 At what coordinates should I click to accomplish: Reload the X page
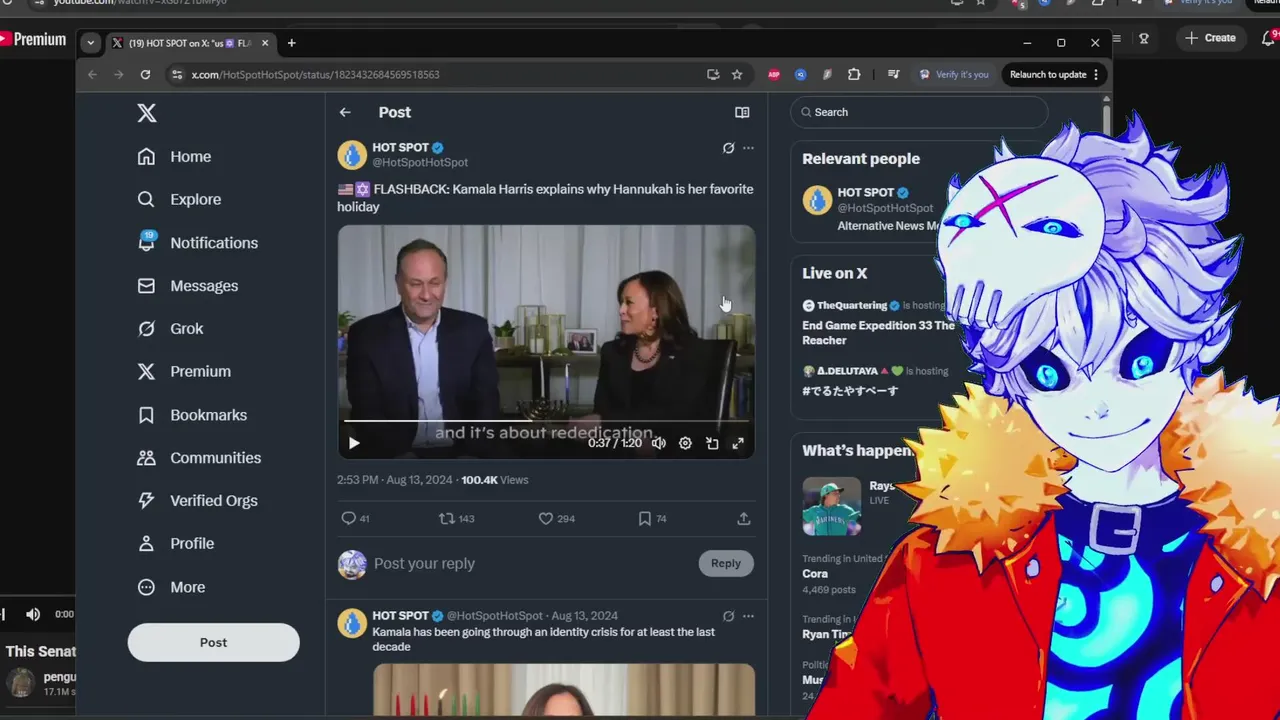click(145, 74)
